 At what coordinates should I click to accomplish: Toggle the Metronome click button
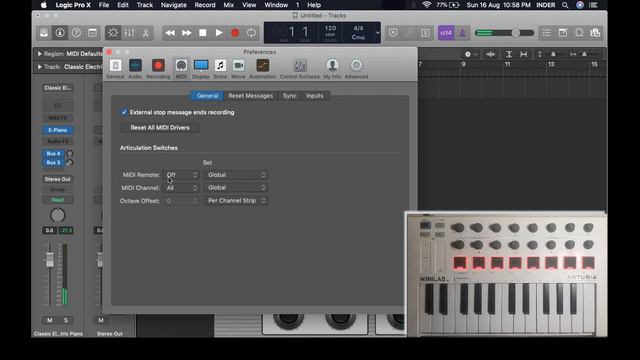point(462,33)
